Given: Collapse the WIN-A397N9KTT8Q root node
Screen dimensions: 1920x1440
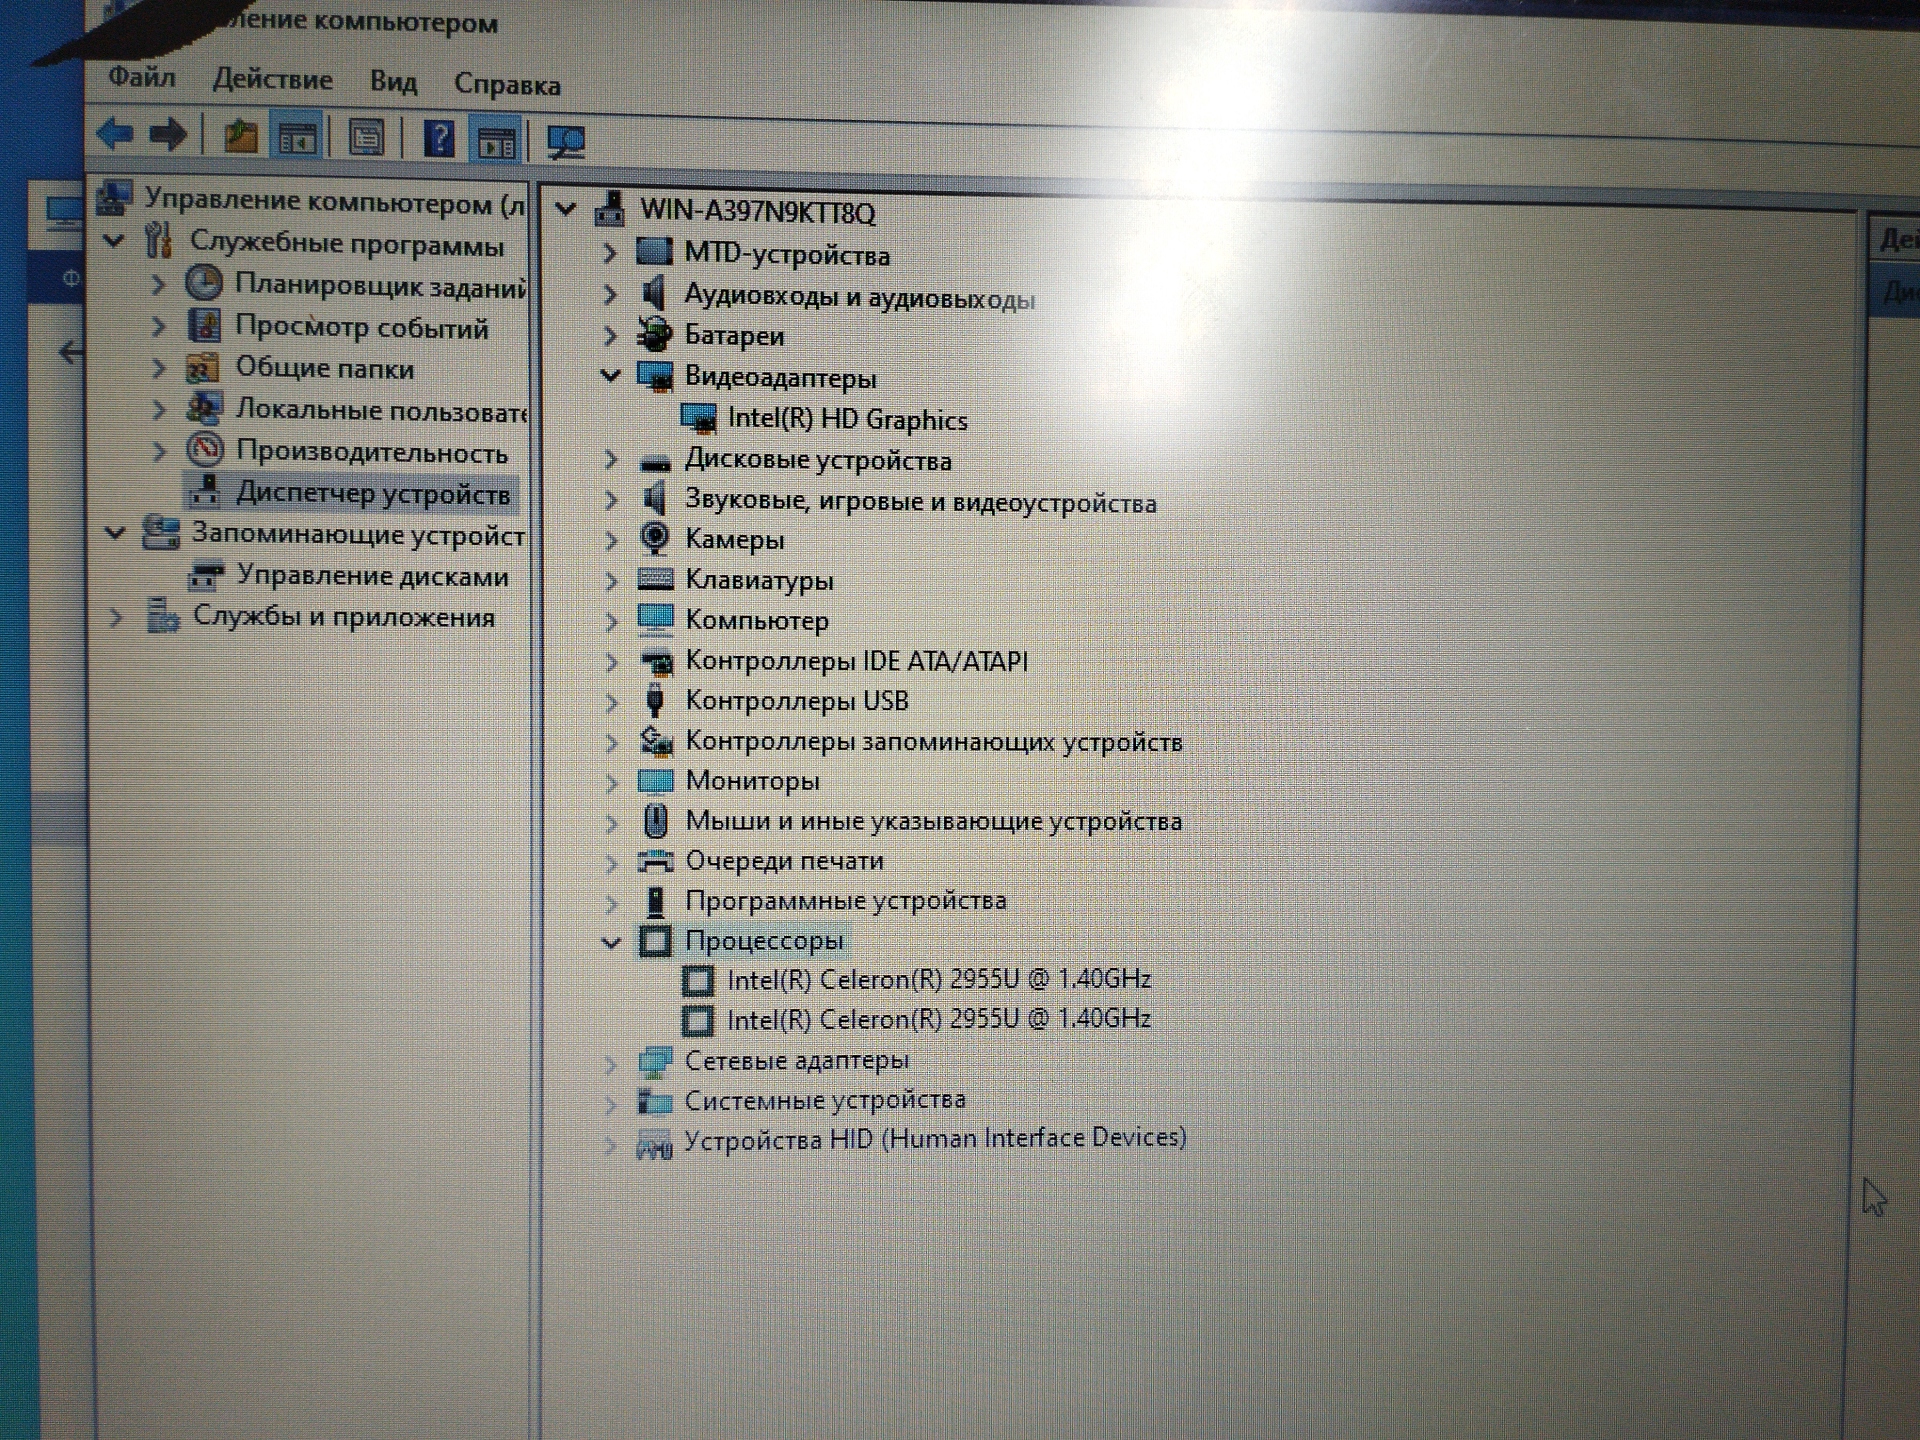Looking at the screenshot, I should click(x=566, y=209).
